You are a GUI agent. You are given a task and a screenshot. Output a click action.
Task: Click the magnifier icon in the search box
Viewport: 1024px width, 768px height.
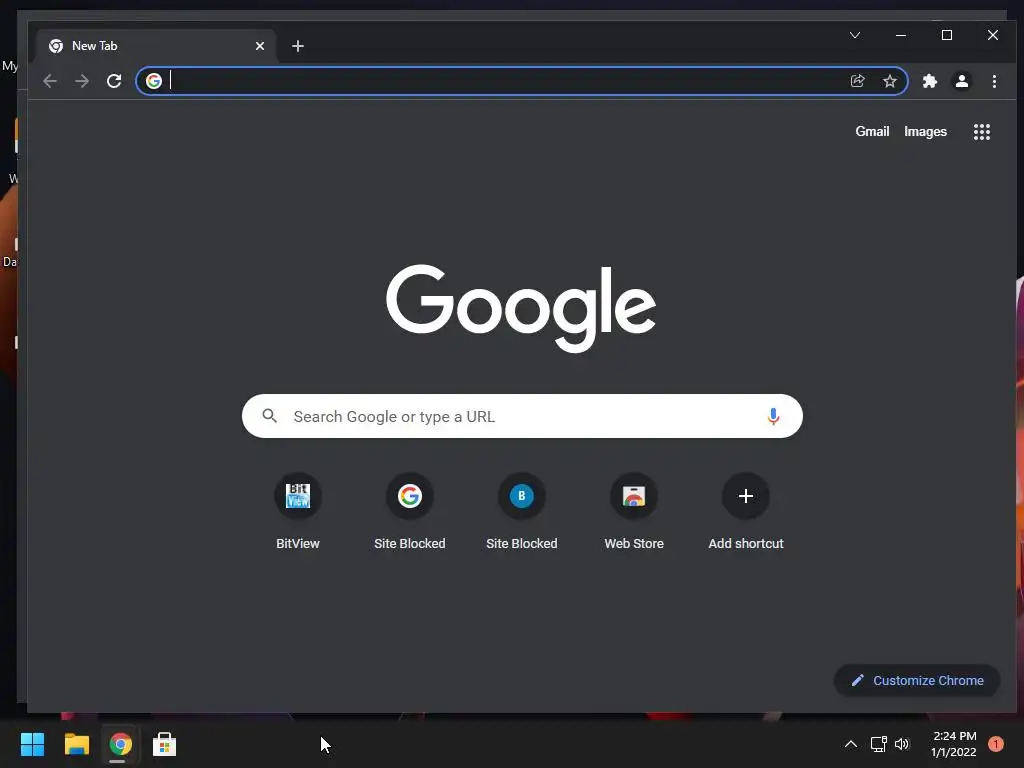tap(270, 415)
